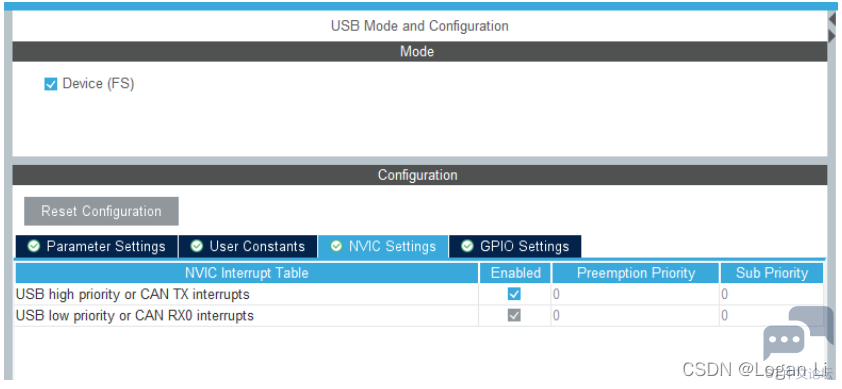Click green check icon on GPIO Settings tab
The height and width of the screenshot is (389, 842).
(x=468, y=247)
